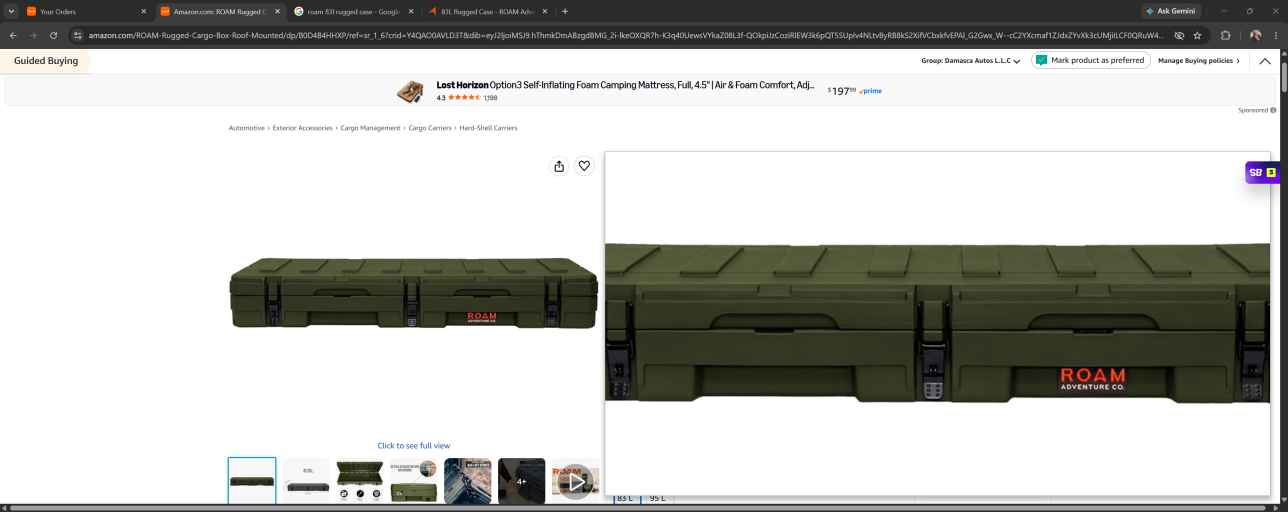
Task: Open Lost Horizon camping mattress sponsored ad
Action: pyautogui.click(x=625, y=86)
